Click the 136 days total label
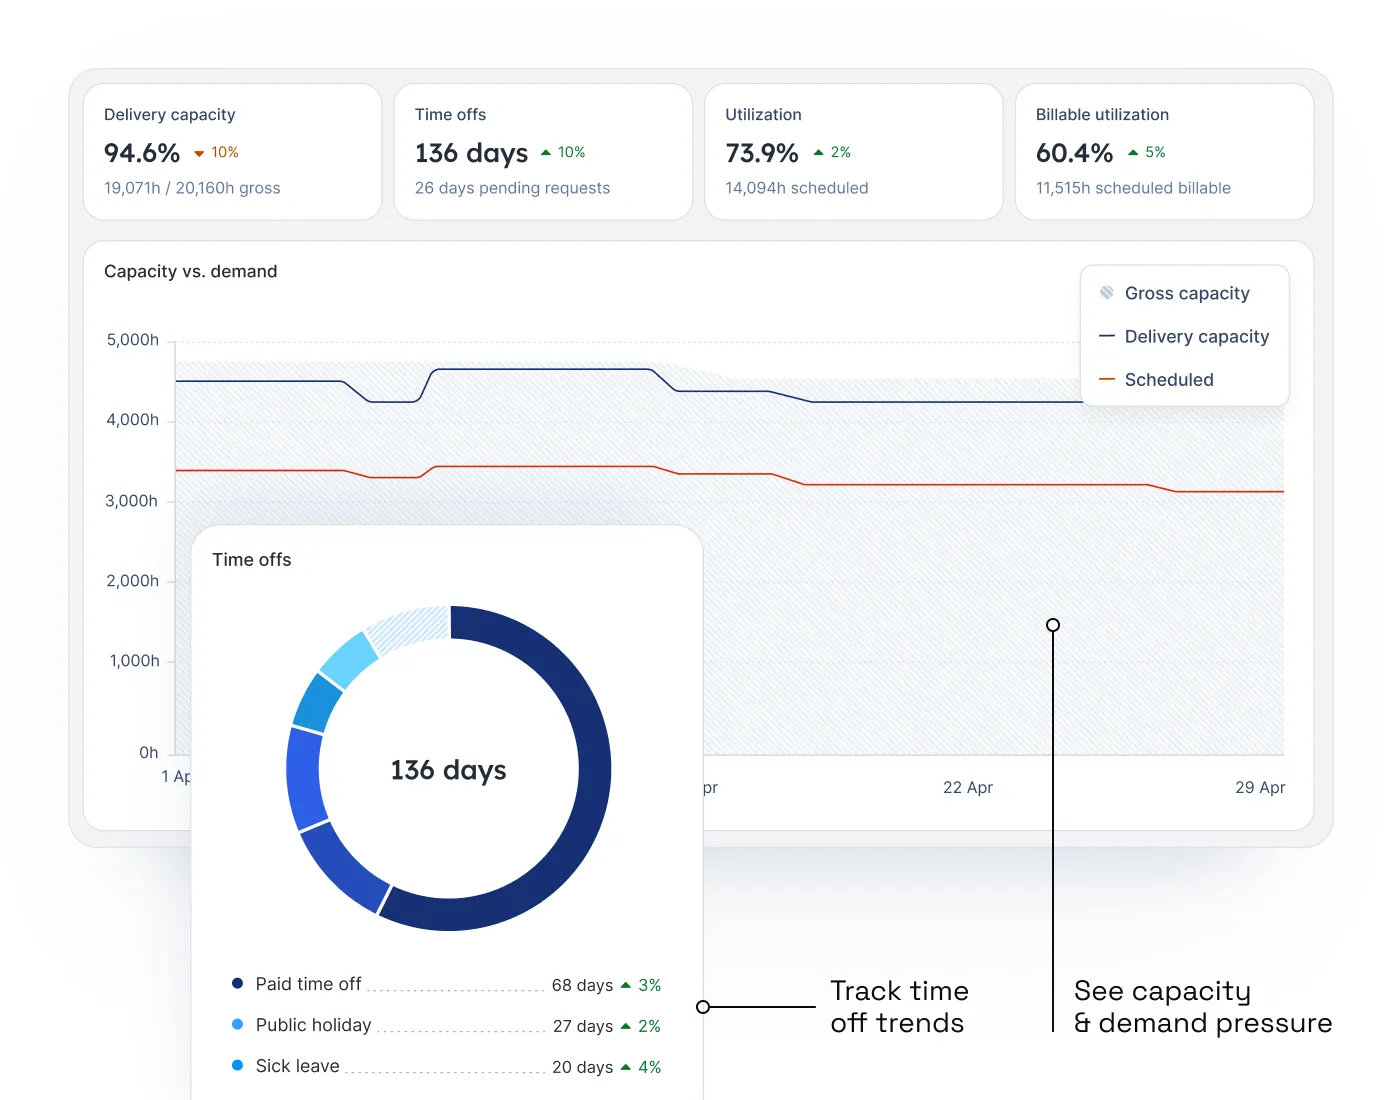 [x=448, y=770]
